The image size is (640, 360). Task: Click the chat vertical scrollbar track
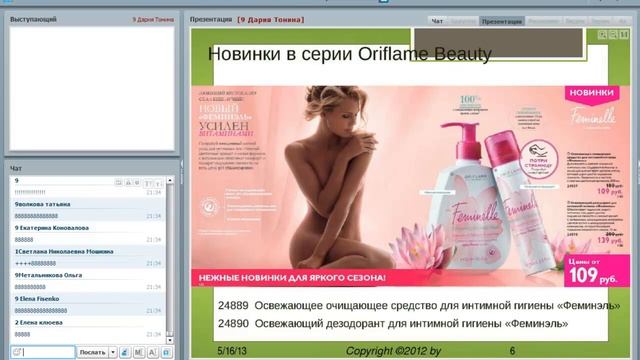tap(170, 260)
